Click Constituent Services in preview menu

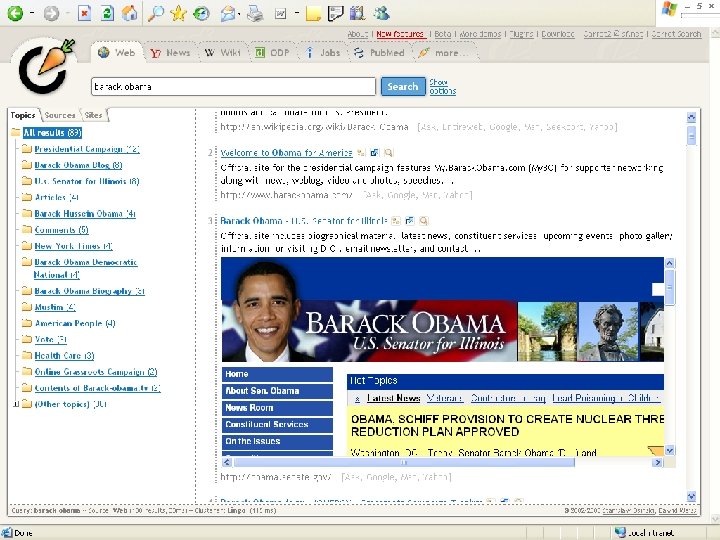tap(277, 424)
